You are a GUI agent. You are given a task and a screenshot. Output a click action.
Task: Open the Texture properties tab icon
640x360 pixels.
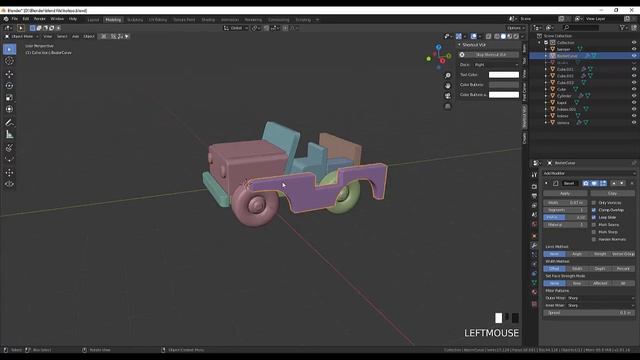(x=534, y=304)
